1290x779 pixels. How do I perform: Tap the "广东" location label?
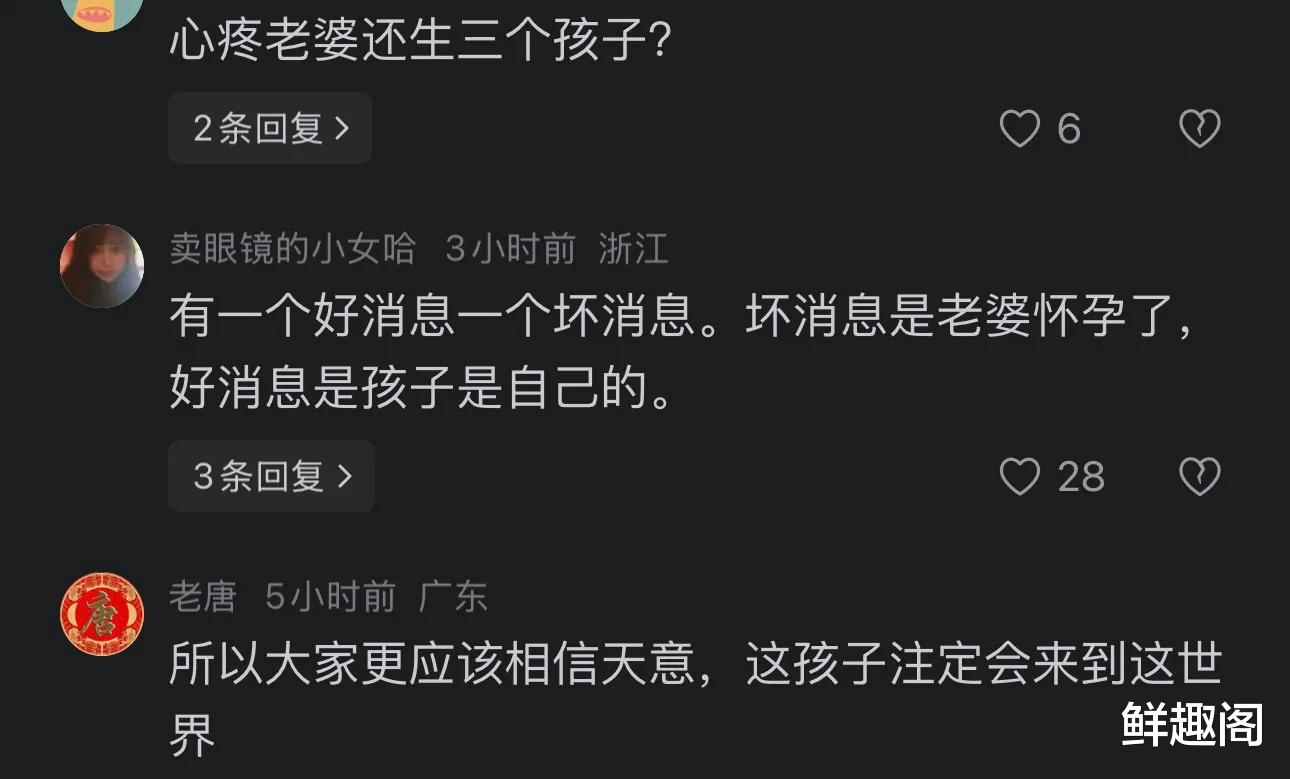tap(453, 597)
